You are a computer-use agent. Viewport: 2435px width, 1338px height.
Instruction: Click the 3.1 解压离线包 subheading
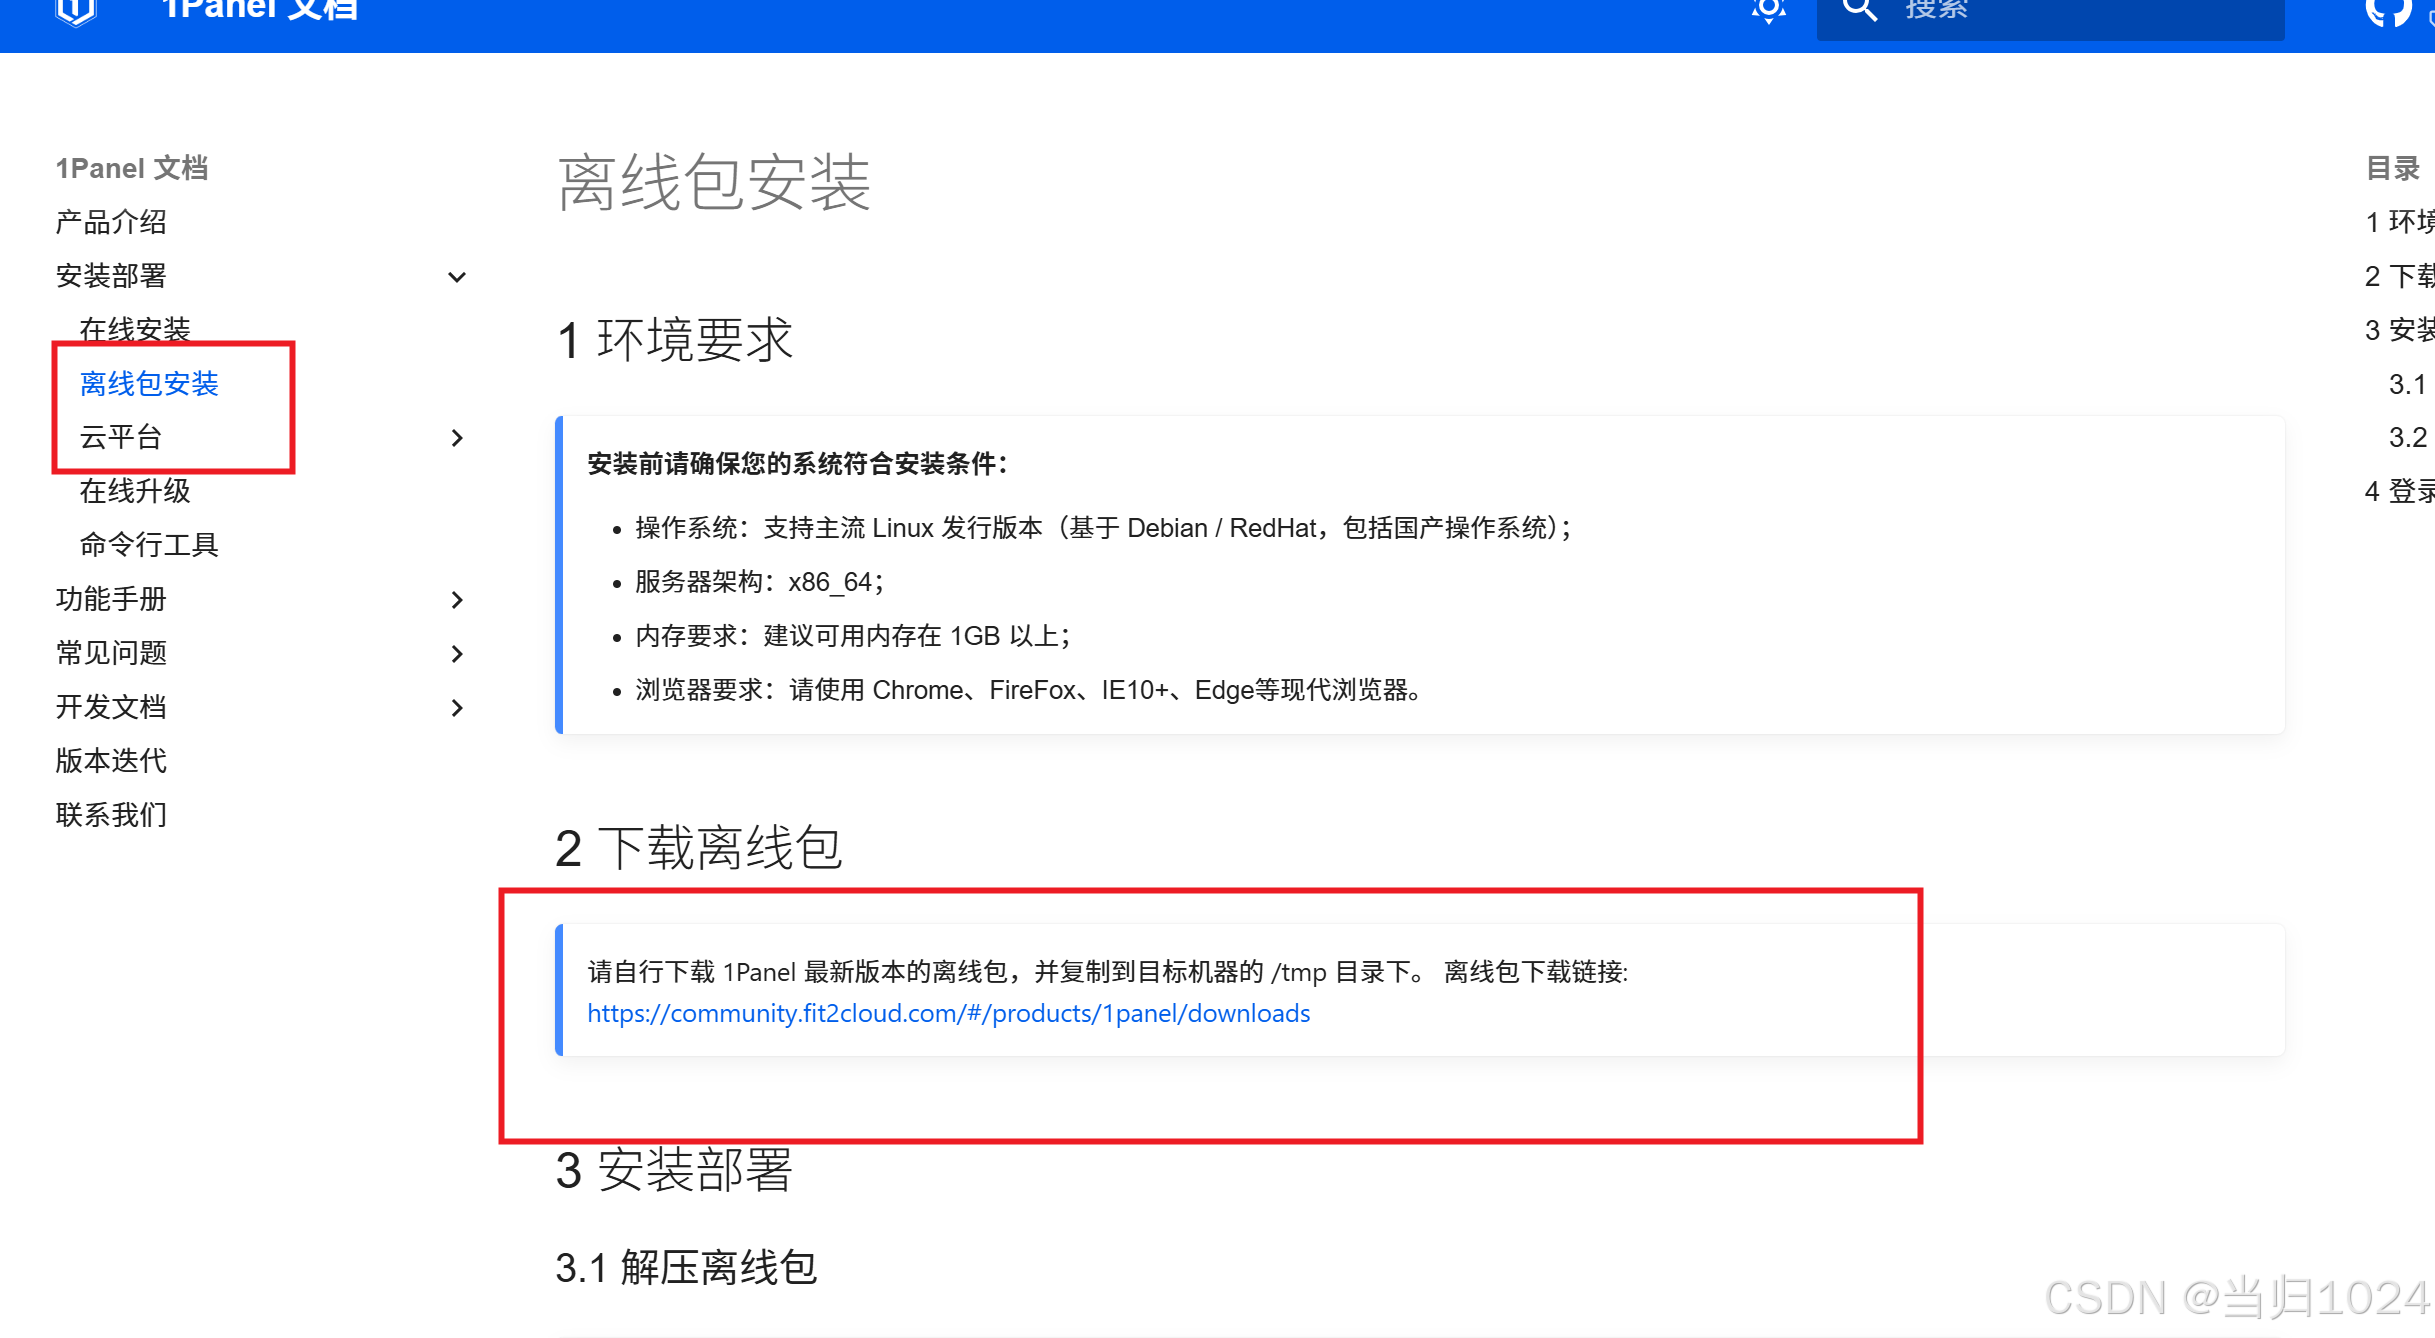pos(687,1268)
